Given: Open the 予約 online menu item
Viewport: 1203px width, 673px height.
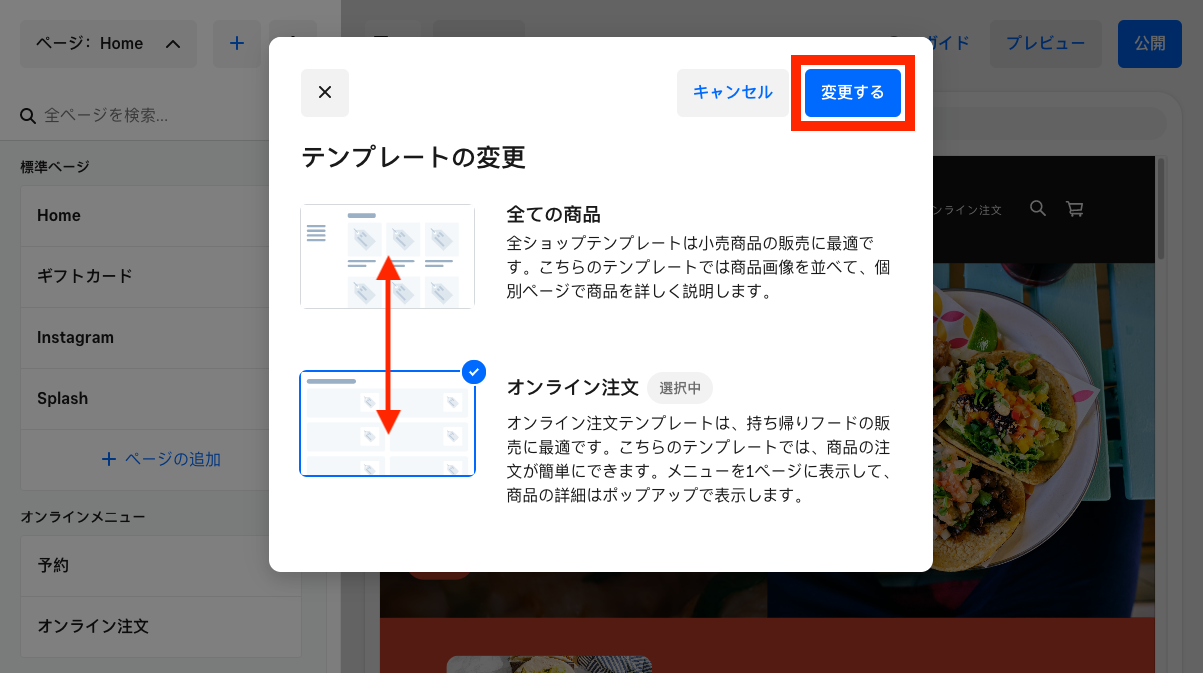Looking at the screenshot, I should tap(161, 566).
